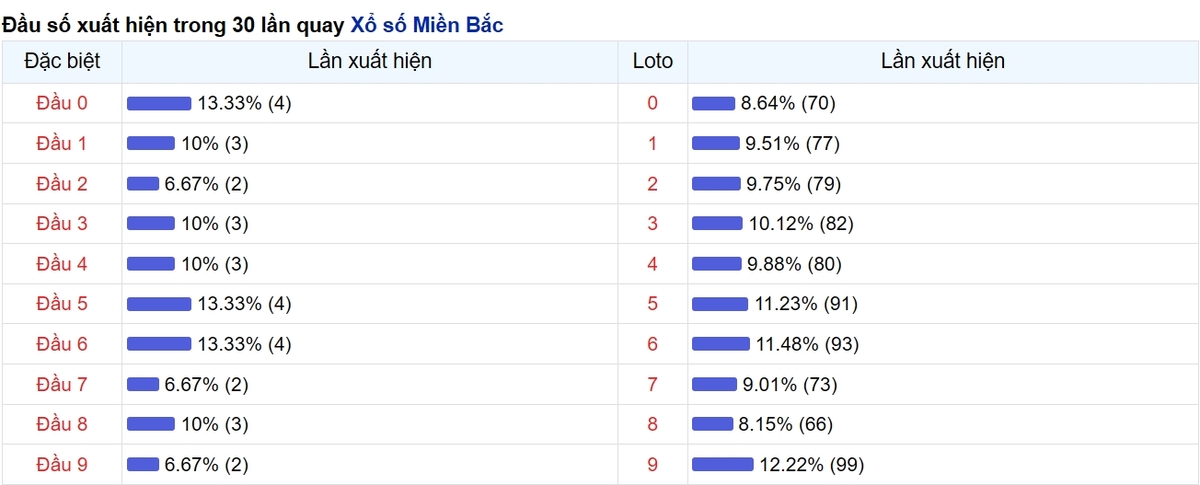Select the Đầu 6 row label

(x=61, y=344)
